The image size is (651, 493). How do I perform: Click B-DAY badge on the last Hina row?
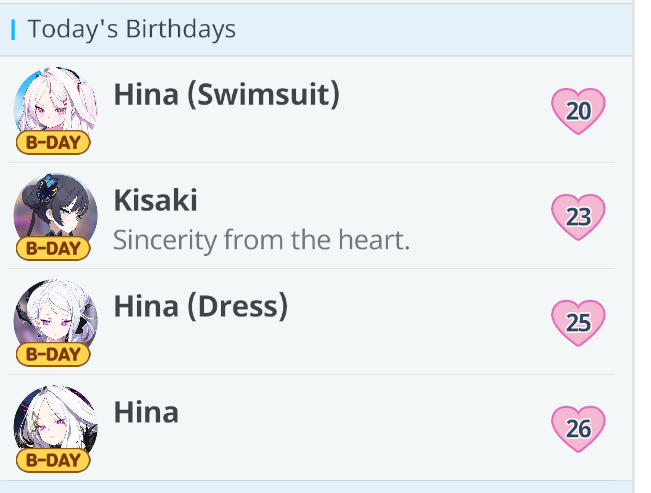(53, 460)
